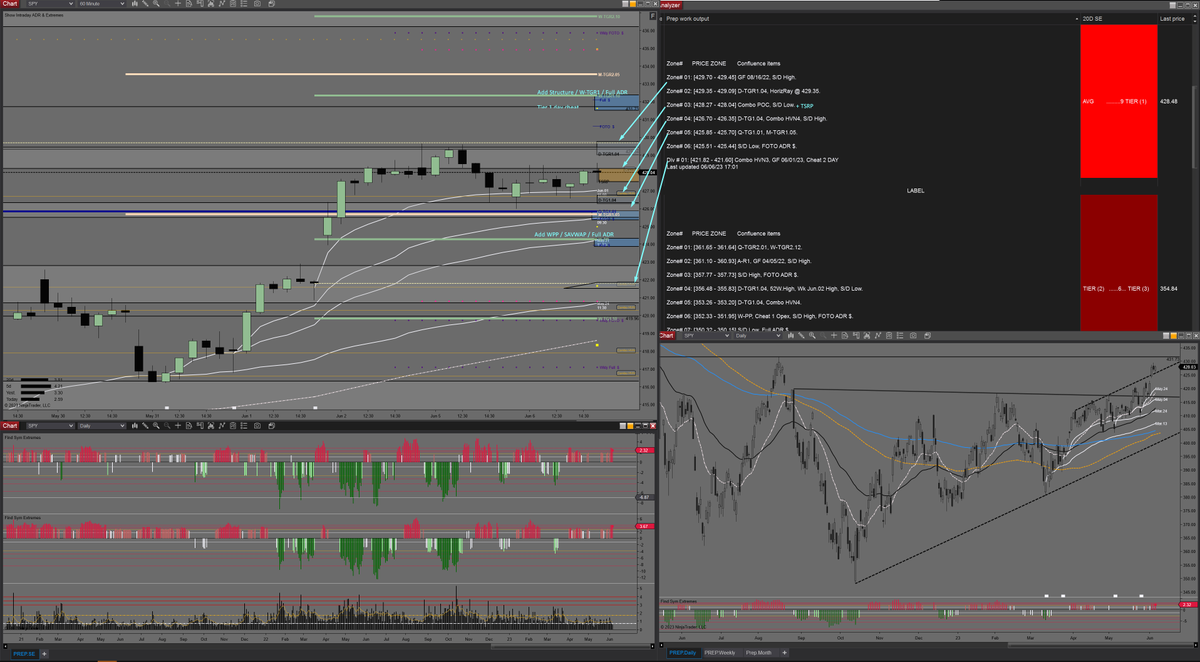Toggle Chart Trader on 60 Minute chart
1200x662 pixels.
point(200,4)
